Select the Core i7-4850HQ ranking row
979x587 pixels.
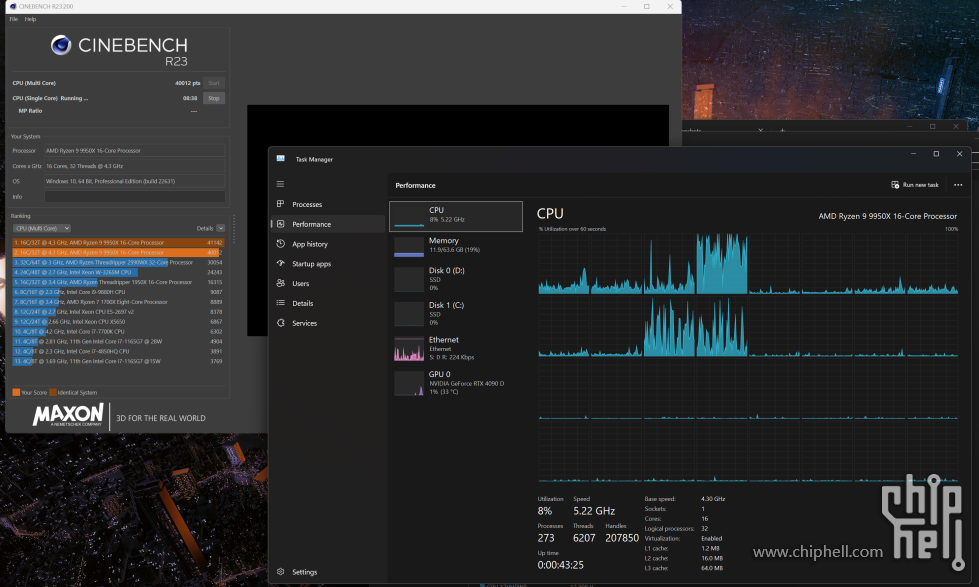117,351
